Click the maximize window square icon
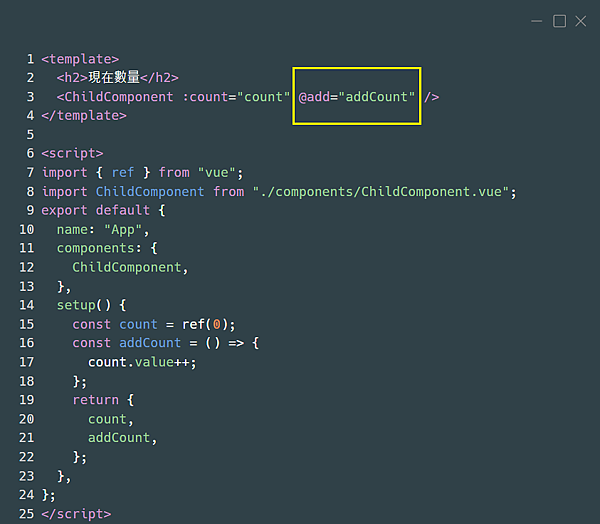 [x=559, y=21]
